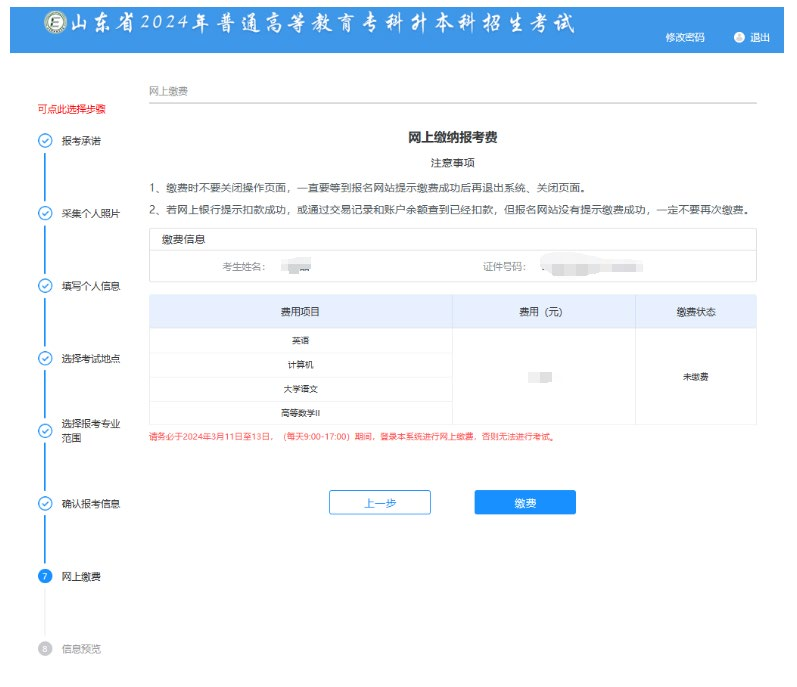Click the 英语 fee item row
Image resolution: width=797 pixels, height=687 pixels.
[x=300, y=340]
